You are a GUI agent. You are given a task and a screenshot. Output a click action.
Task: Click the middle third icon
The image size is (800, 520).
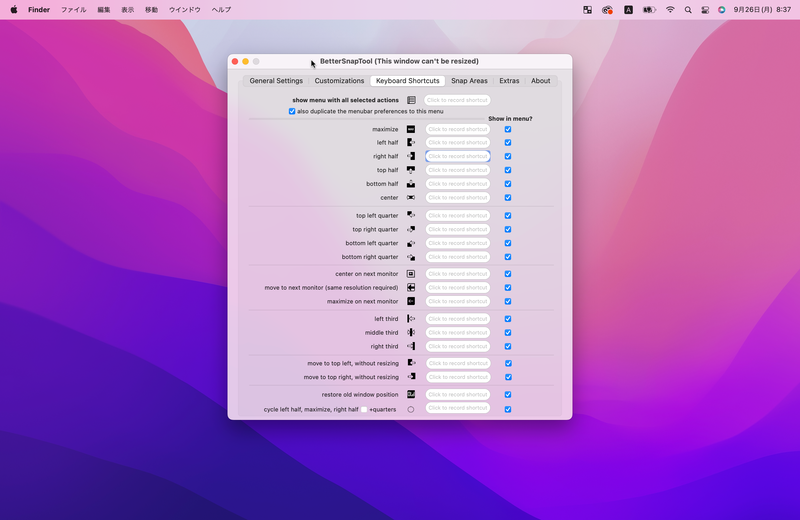[411, 333]
